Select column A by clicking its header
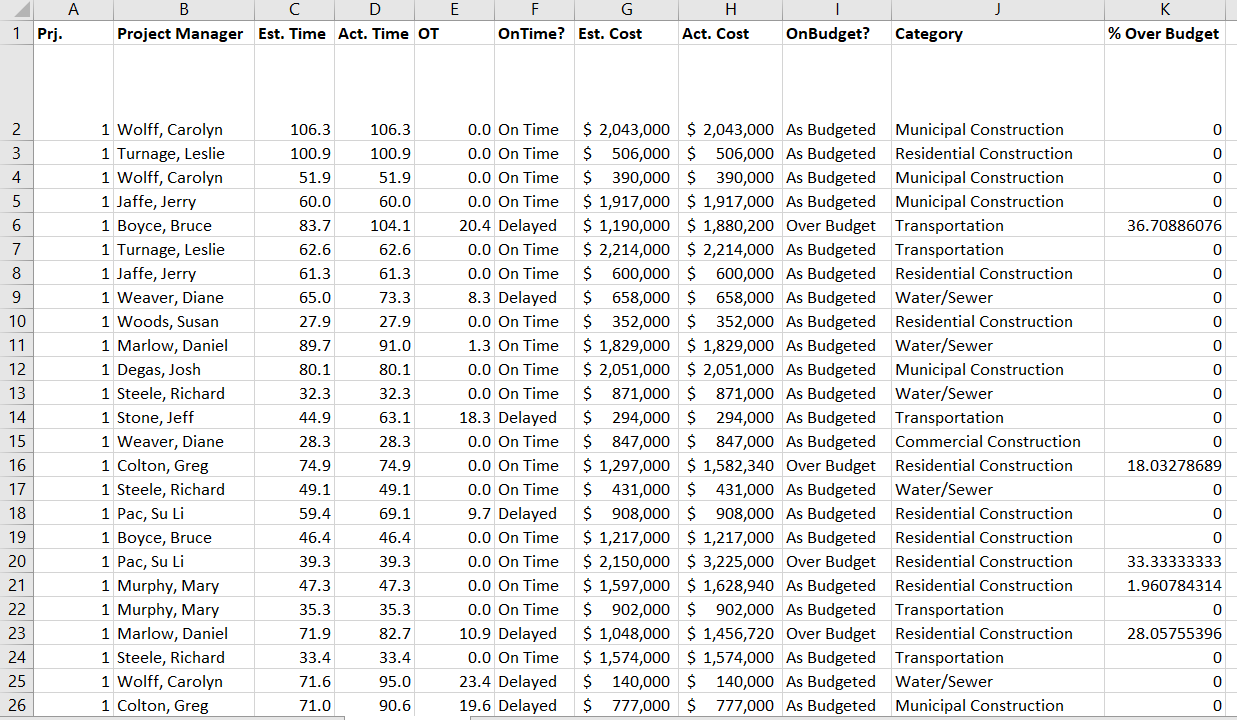Image resolution: width=1237 pixels, height=720 pixels. (x=73, y=10)
